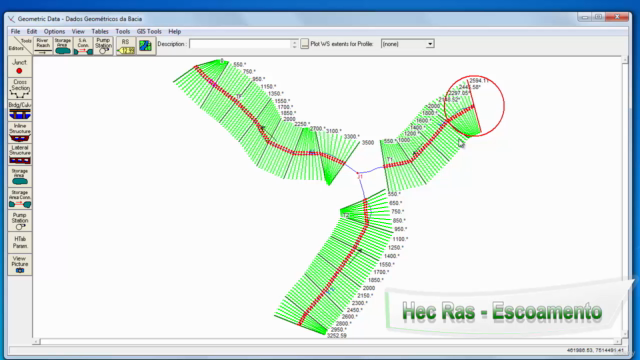
Task: Click cross section label 2800.* on lower reach
Action: (x=344, y=323)
